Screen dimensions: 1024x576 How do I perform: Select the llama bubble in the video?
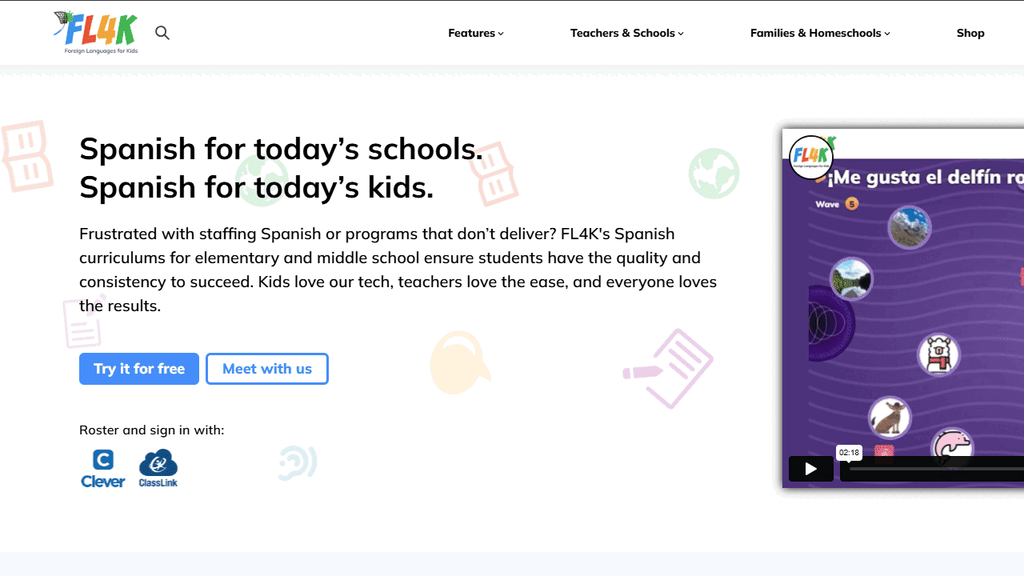(938, 355)
